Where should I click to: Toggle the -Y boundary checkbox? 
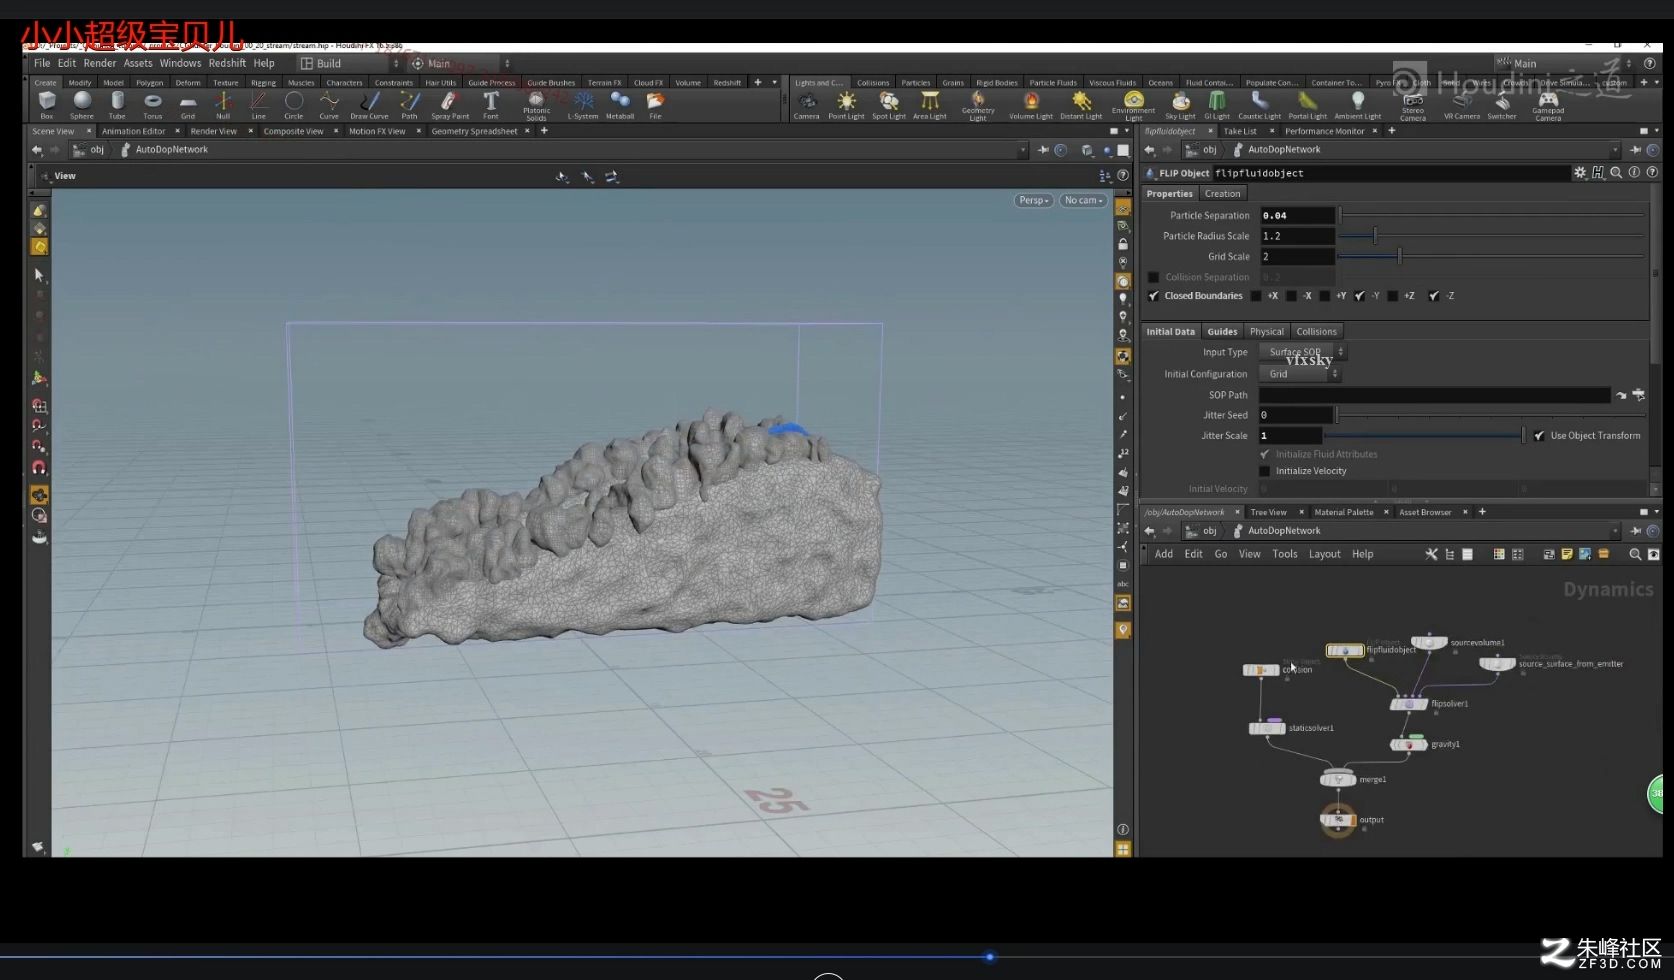click(x=1360, y=296)
